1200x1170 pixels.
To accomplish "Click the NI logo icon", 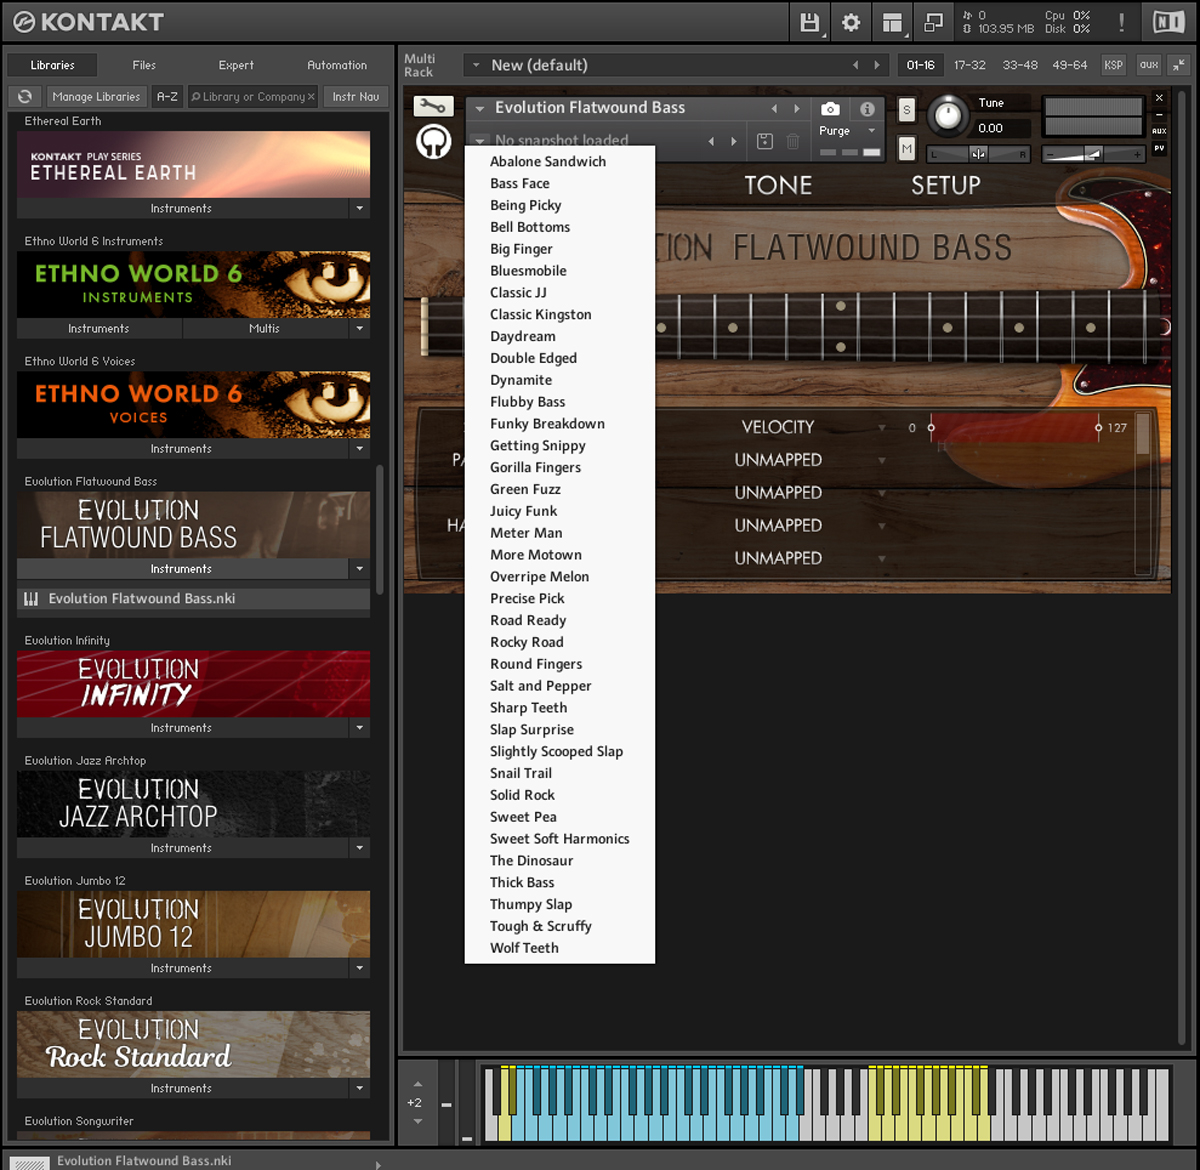I will [1168, 22].
